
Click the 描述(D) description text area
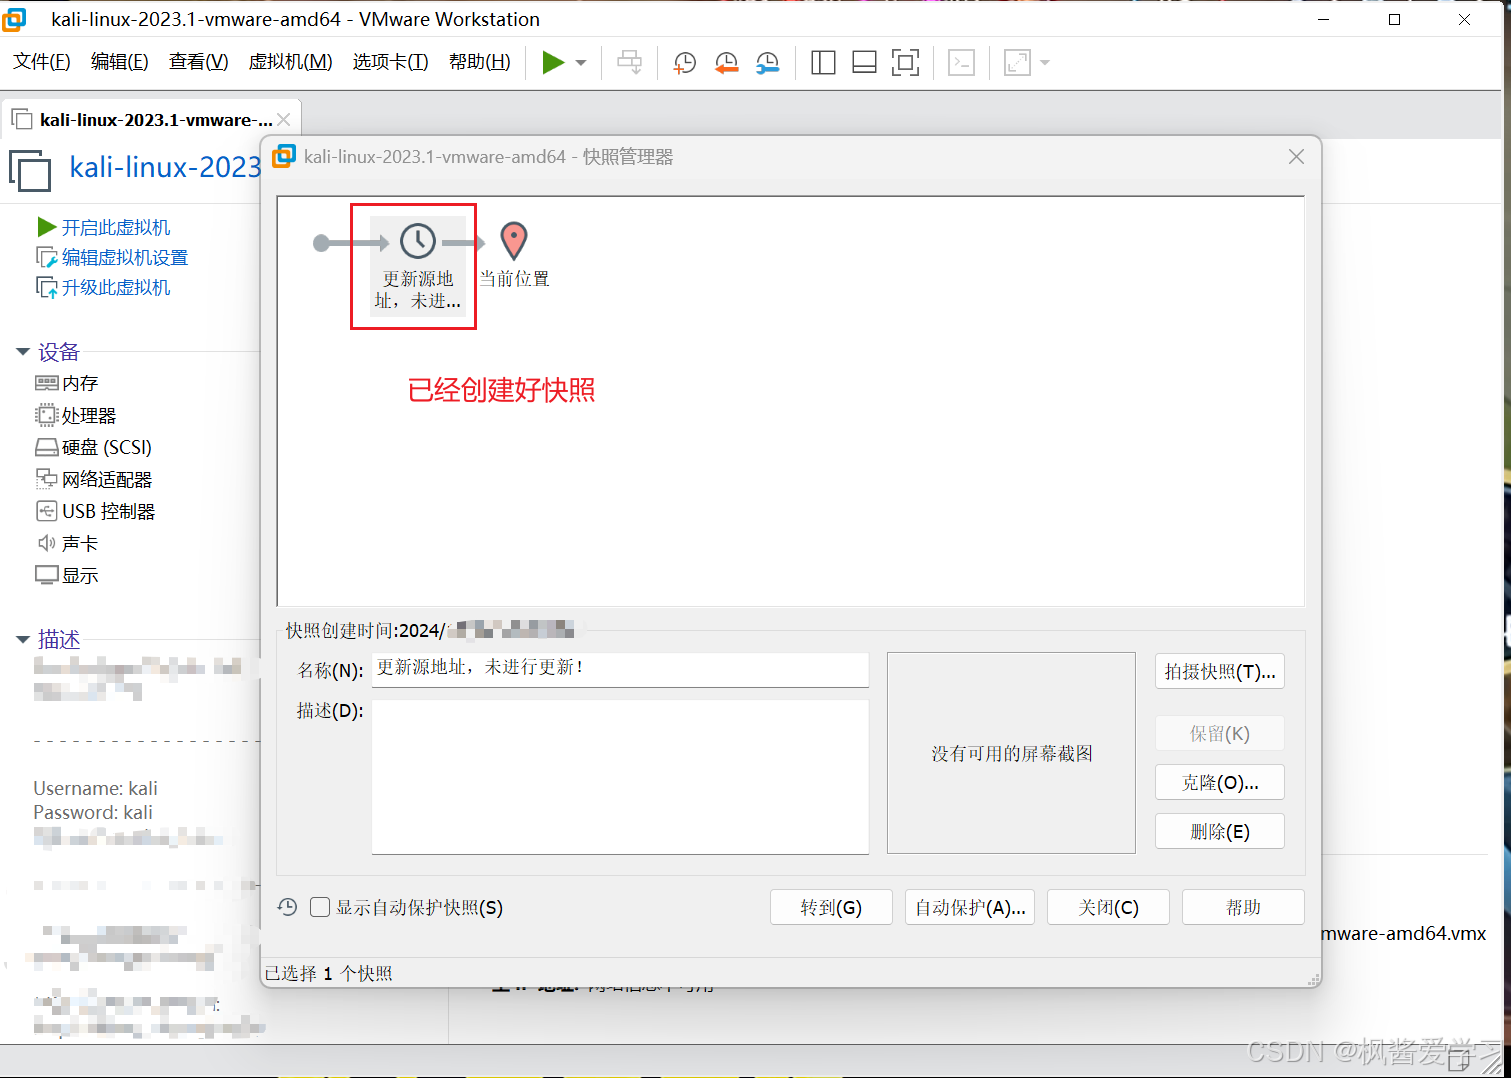[x=620, y=777]
